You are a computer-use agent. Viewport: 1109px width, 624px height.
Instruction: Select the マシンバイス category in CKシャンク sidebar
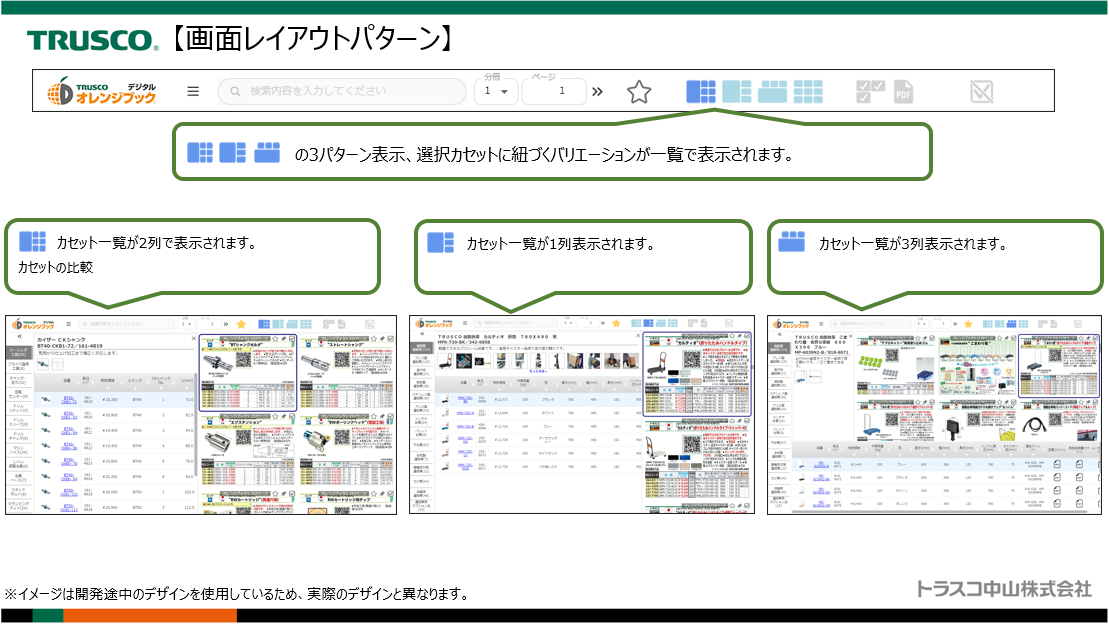point(18,449)
